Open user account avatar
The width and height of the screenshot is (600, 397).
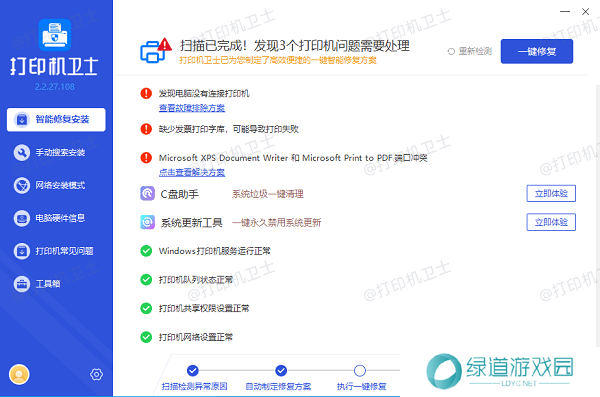[x=19, y=374]
